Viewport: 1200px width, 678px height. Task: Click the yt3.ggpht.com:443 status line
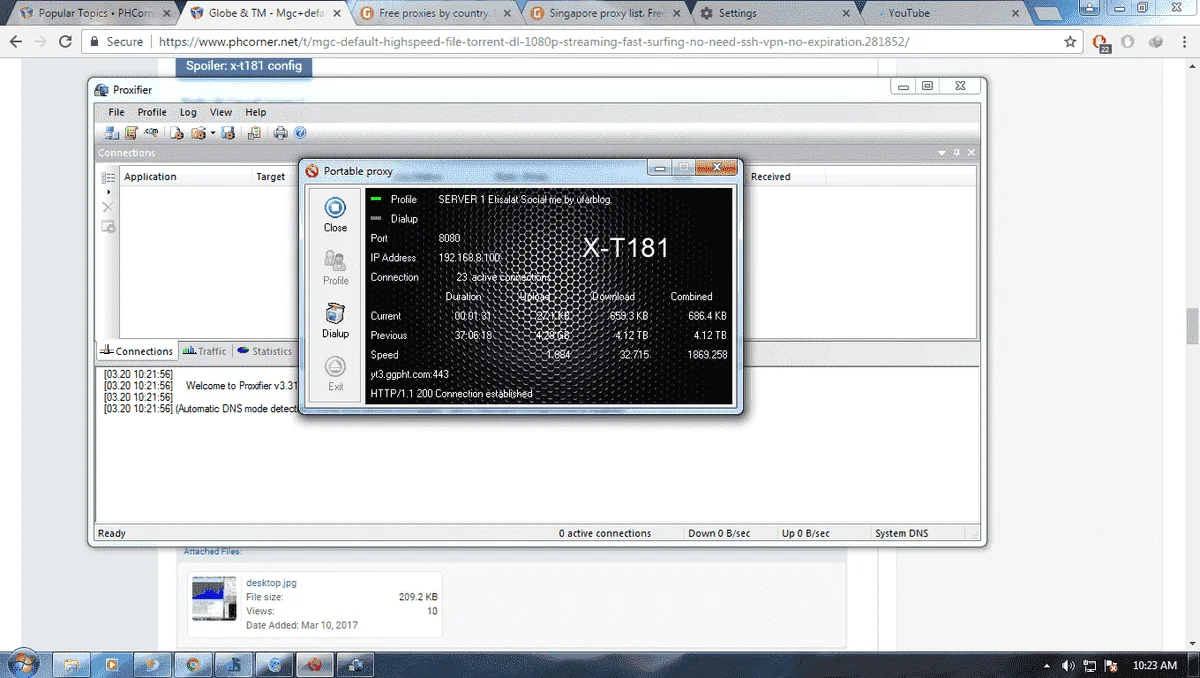tap(410, 374)
